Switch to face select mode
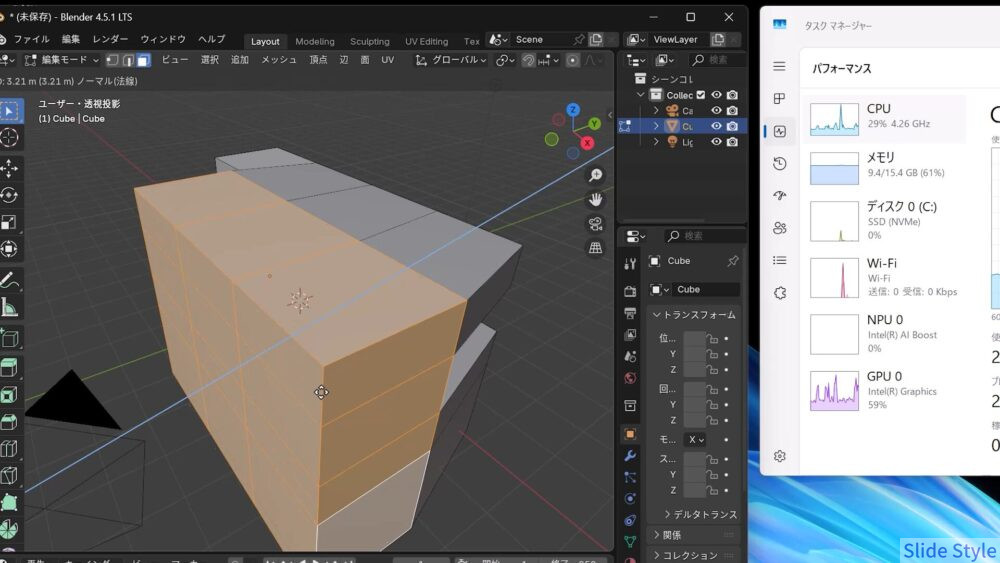The width and height of the screenshot is (1000, 563). [x=143, y=60]
